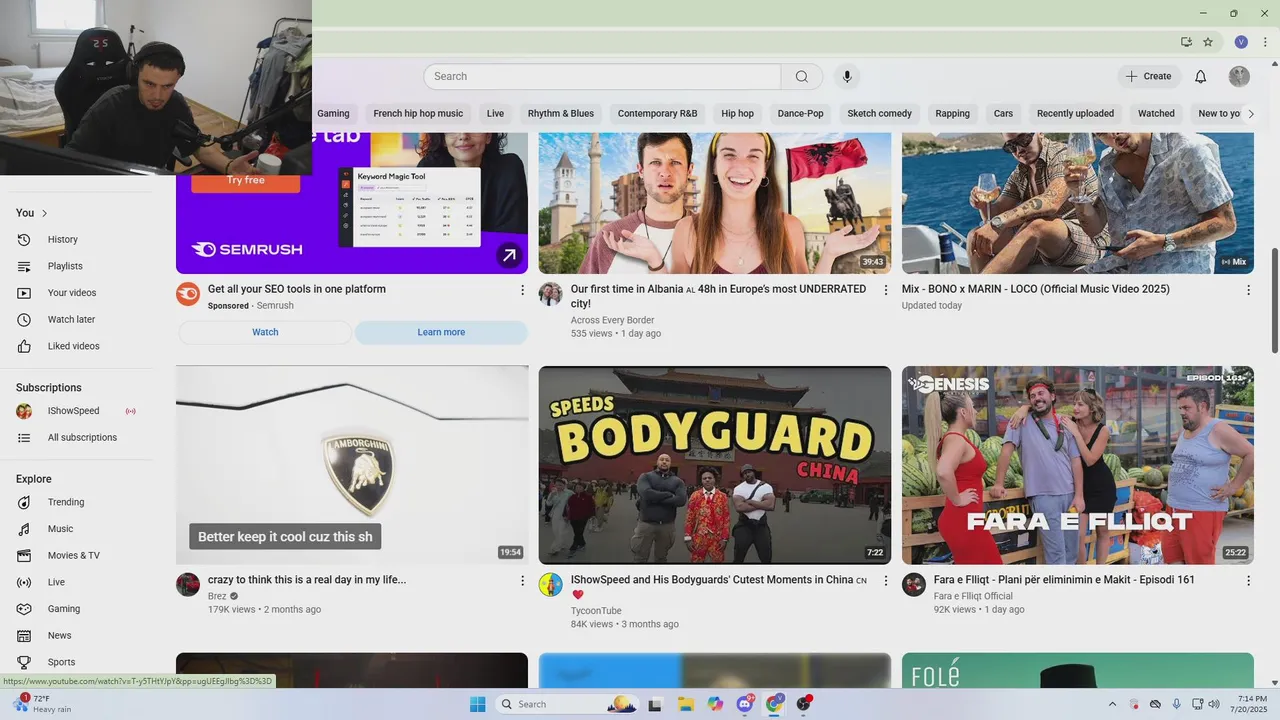The image size is (1280, 720).
Task: Click the search magnifier button
Action: pos(802,77)
